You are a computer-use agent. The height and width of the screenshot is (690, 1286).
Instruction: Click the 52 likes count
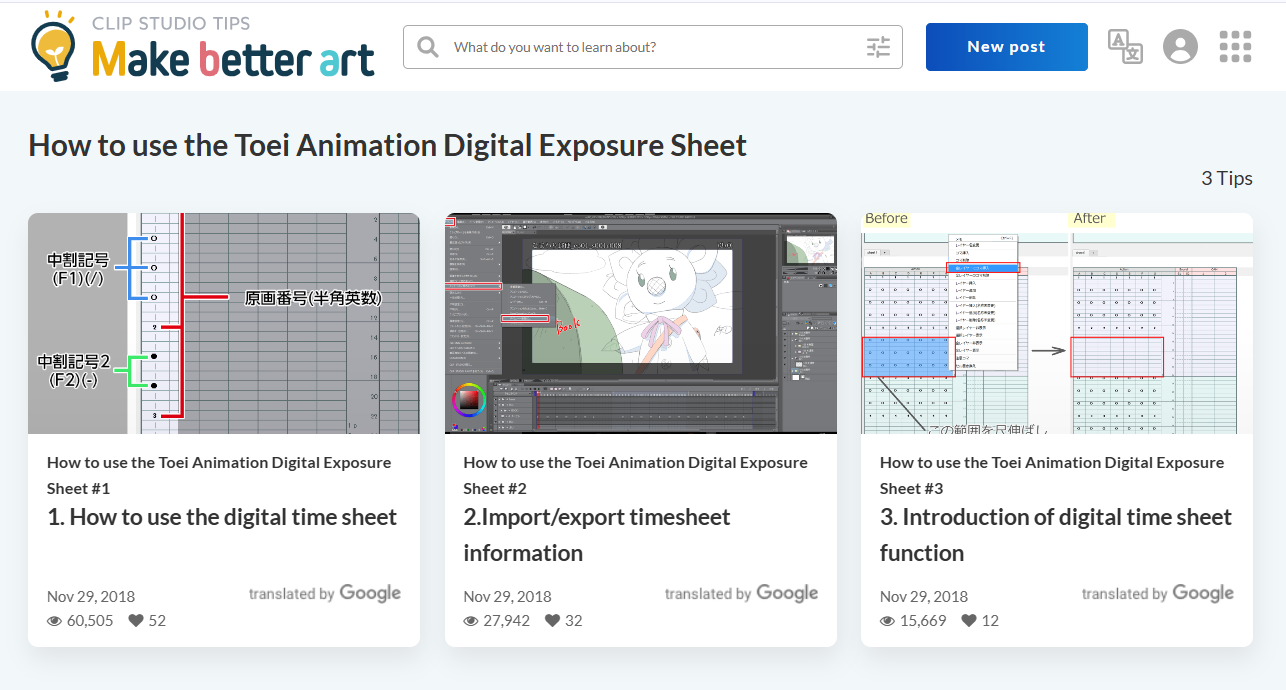click(x=157, y=620)
